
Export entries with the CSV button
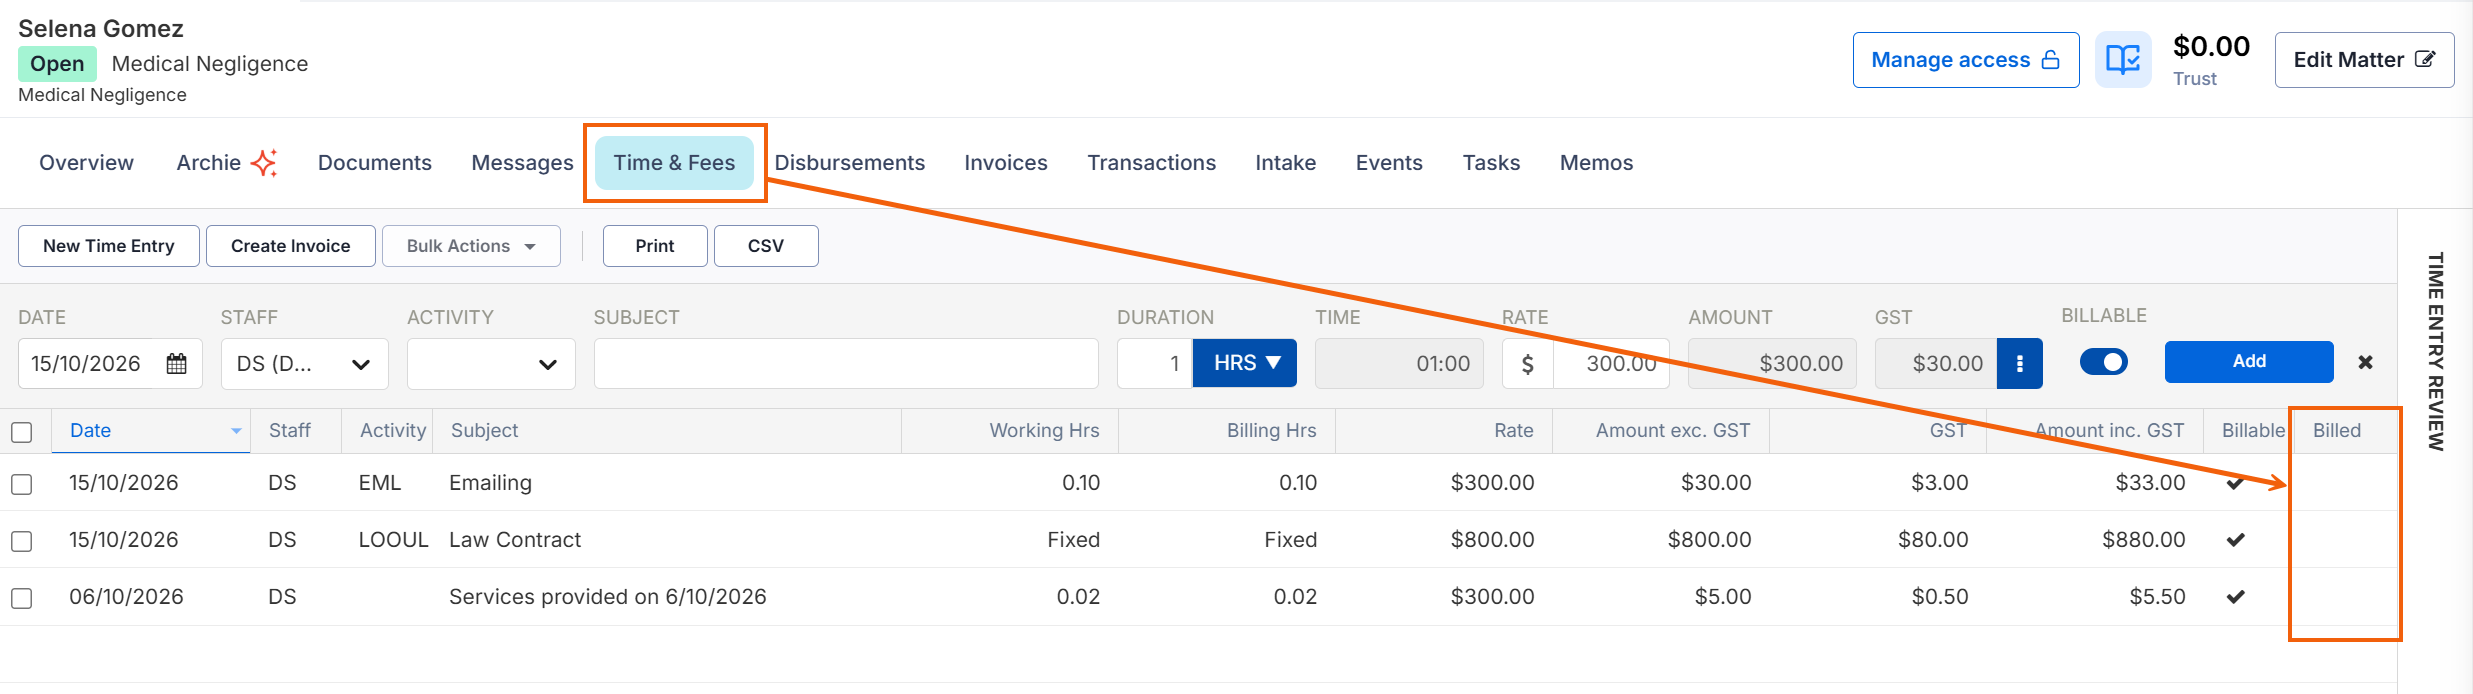[x=766, y=246]
